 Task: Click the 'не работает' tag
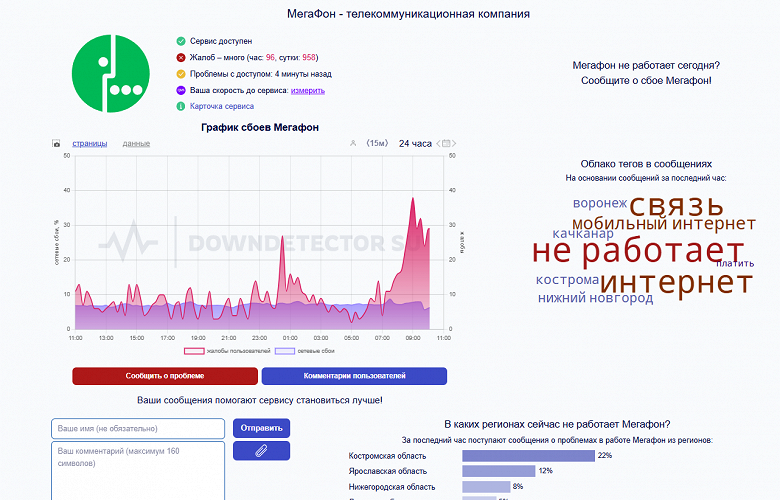[638, 251]
